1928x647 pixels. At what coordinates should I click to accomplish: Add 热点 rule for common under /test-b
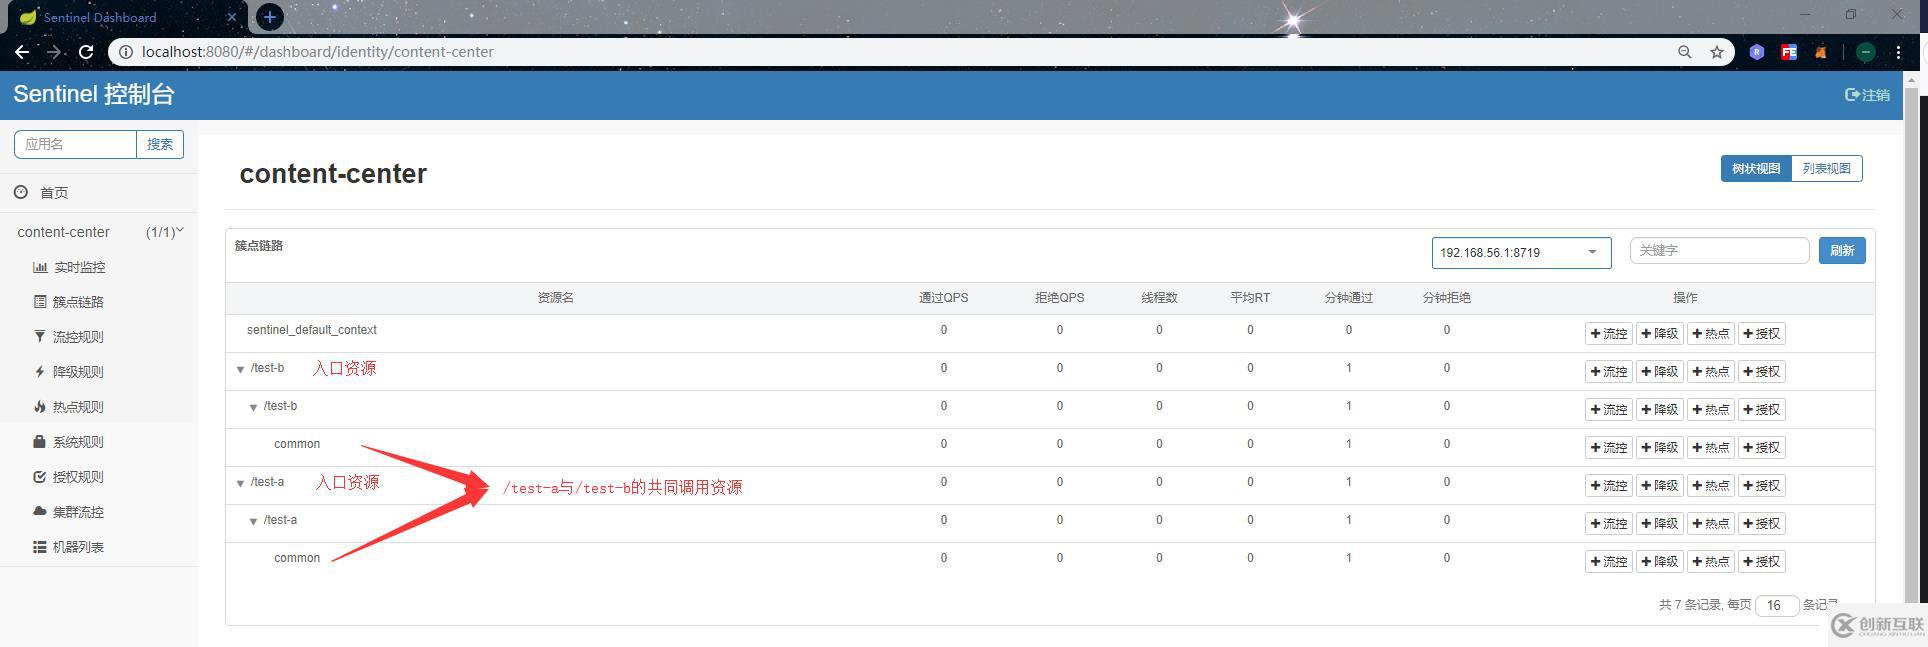tap(1711, 448)
